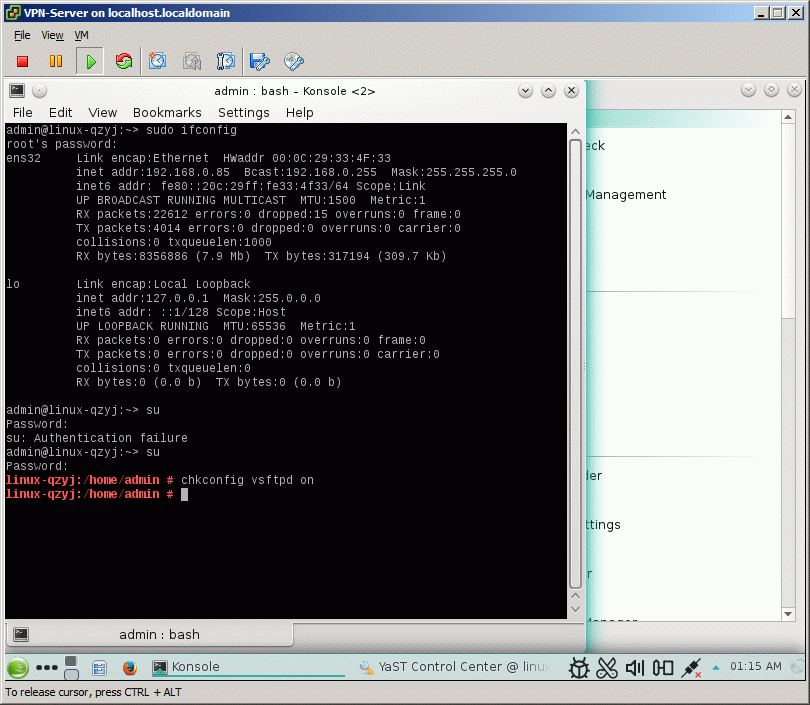Maximize the Konsole window
This screenshot has height=705, width=810.
click(548, 91)
